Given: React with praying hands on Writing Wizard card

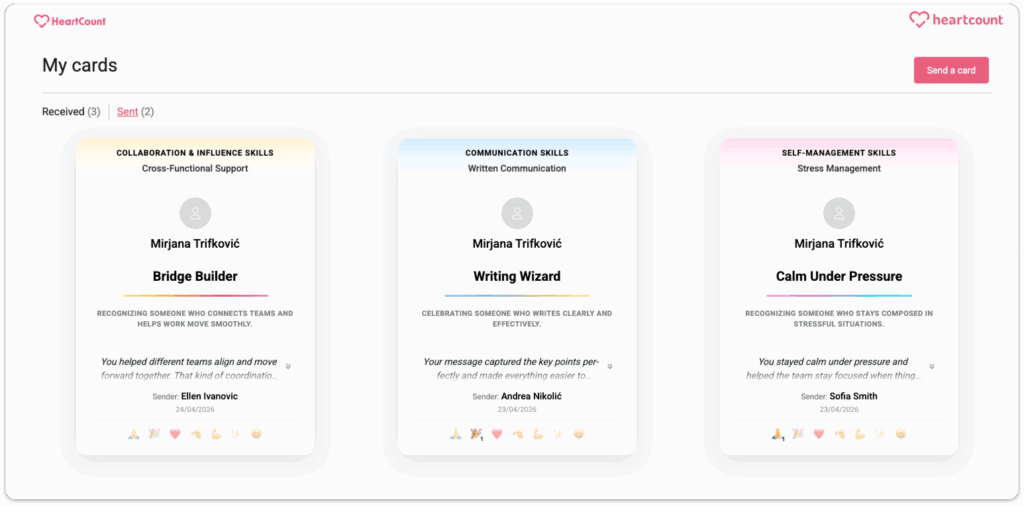Looking at the screenshot, I should tap(456, 434).
